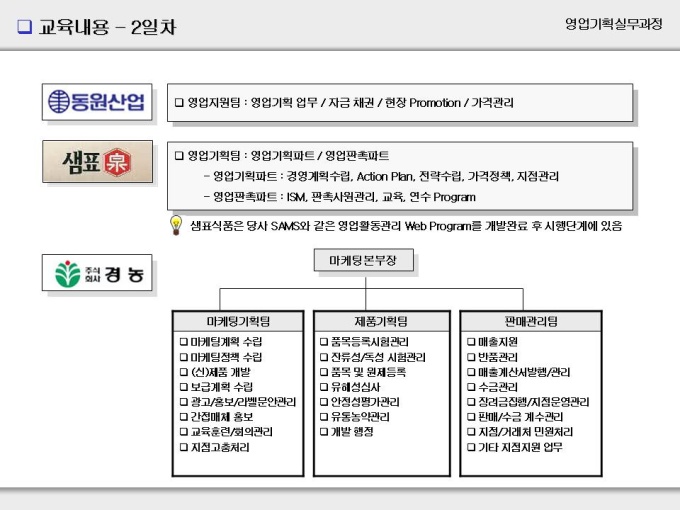Select the 마케팅본부장 org chart box

click(363, 260)
